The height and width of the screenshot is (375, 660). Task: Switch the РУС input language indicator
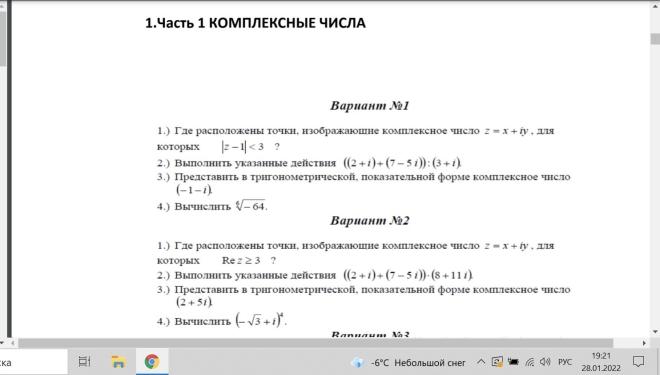point(565,362)
